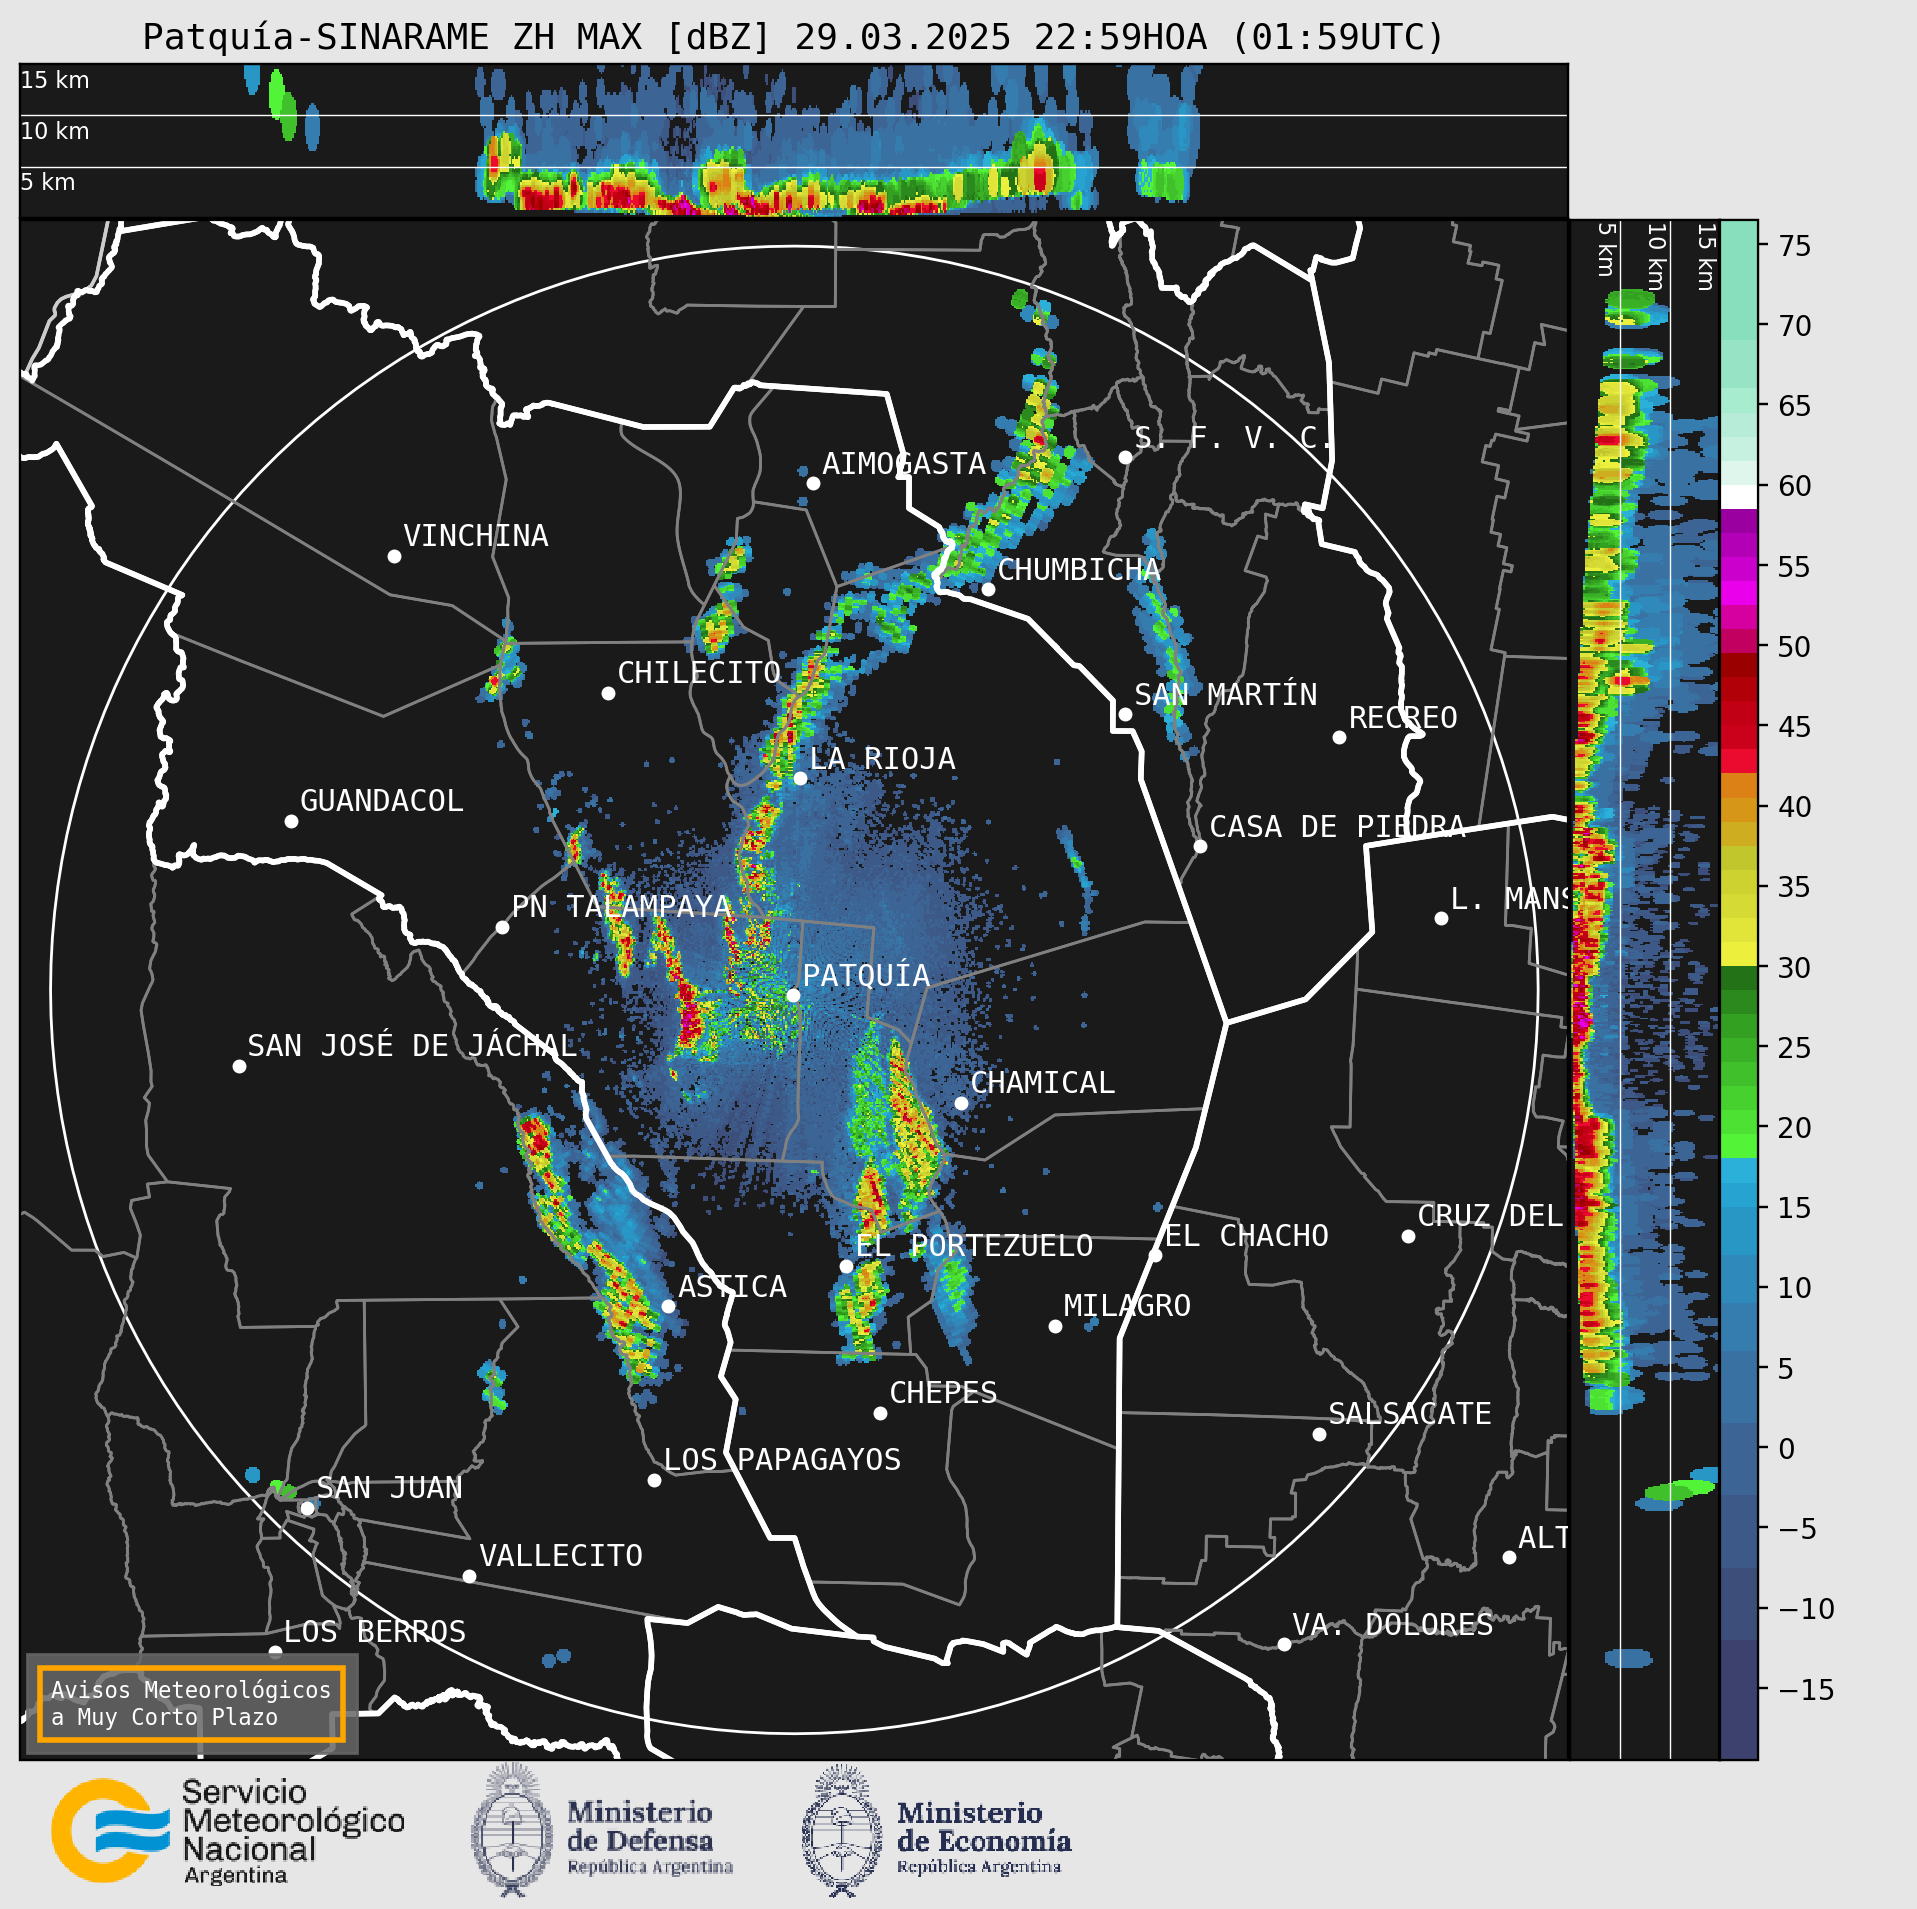Click the Los Papagayos location dot
This screenshot has height=1909, width=1917.
click(654, 1480)
